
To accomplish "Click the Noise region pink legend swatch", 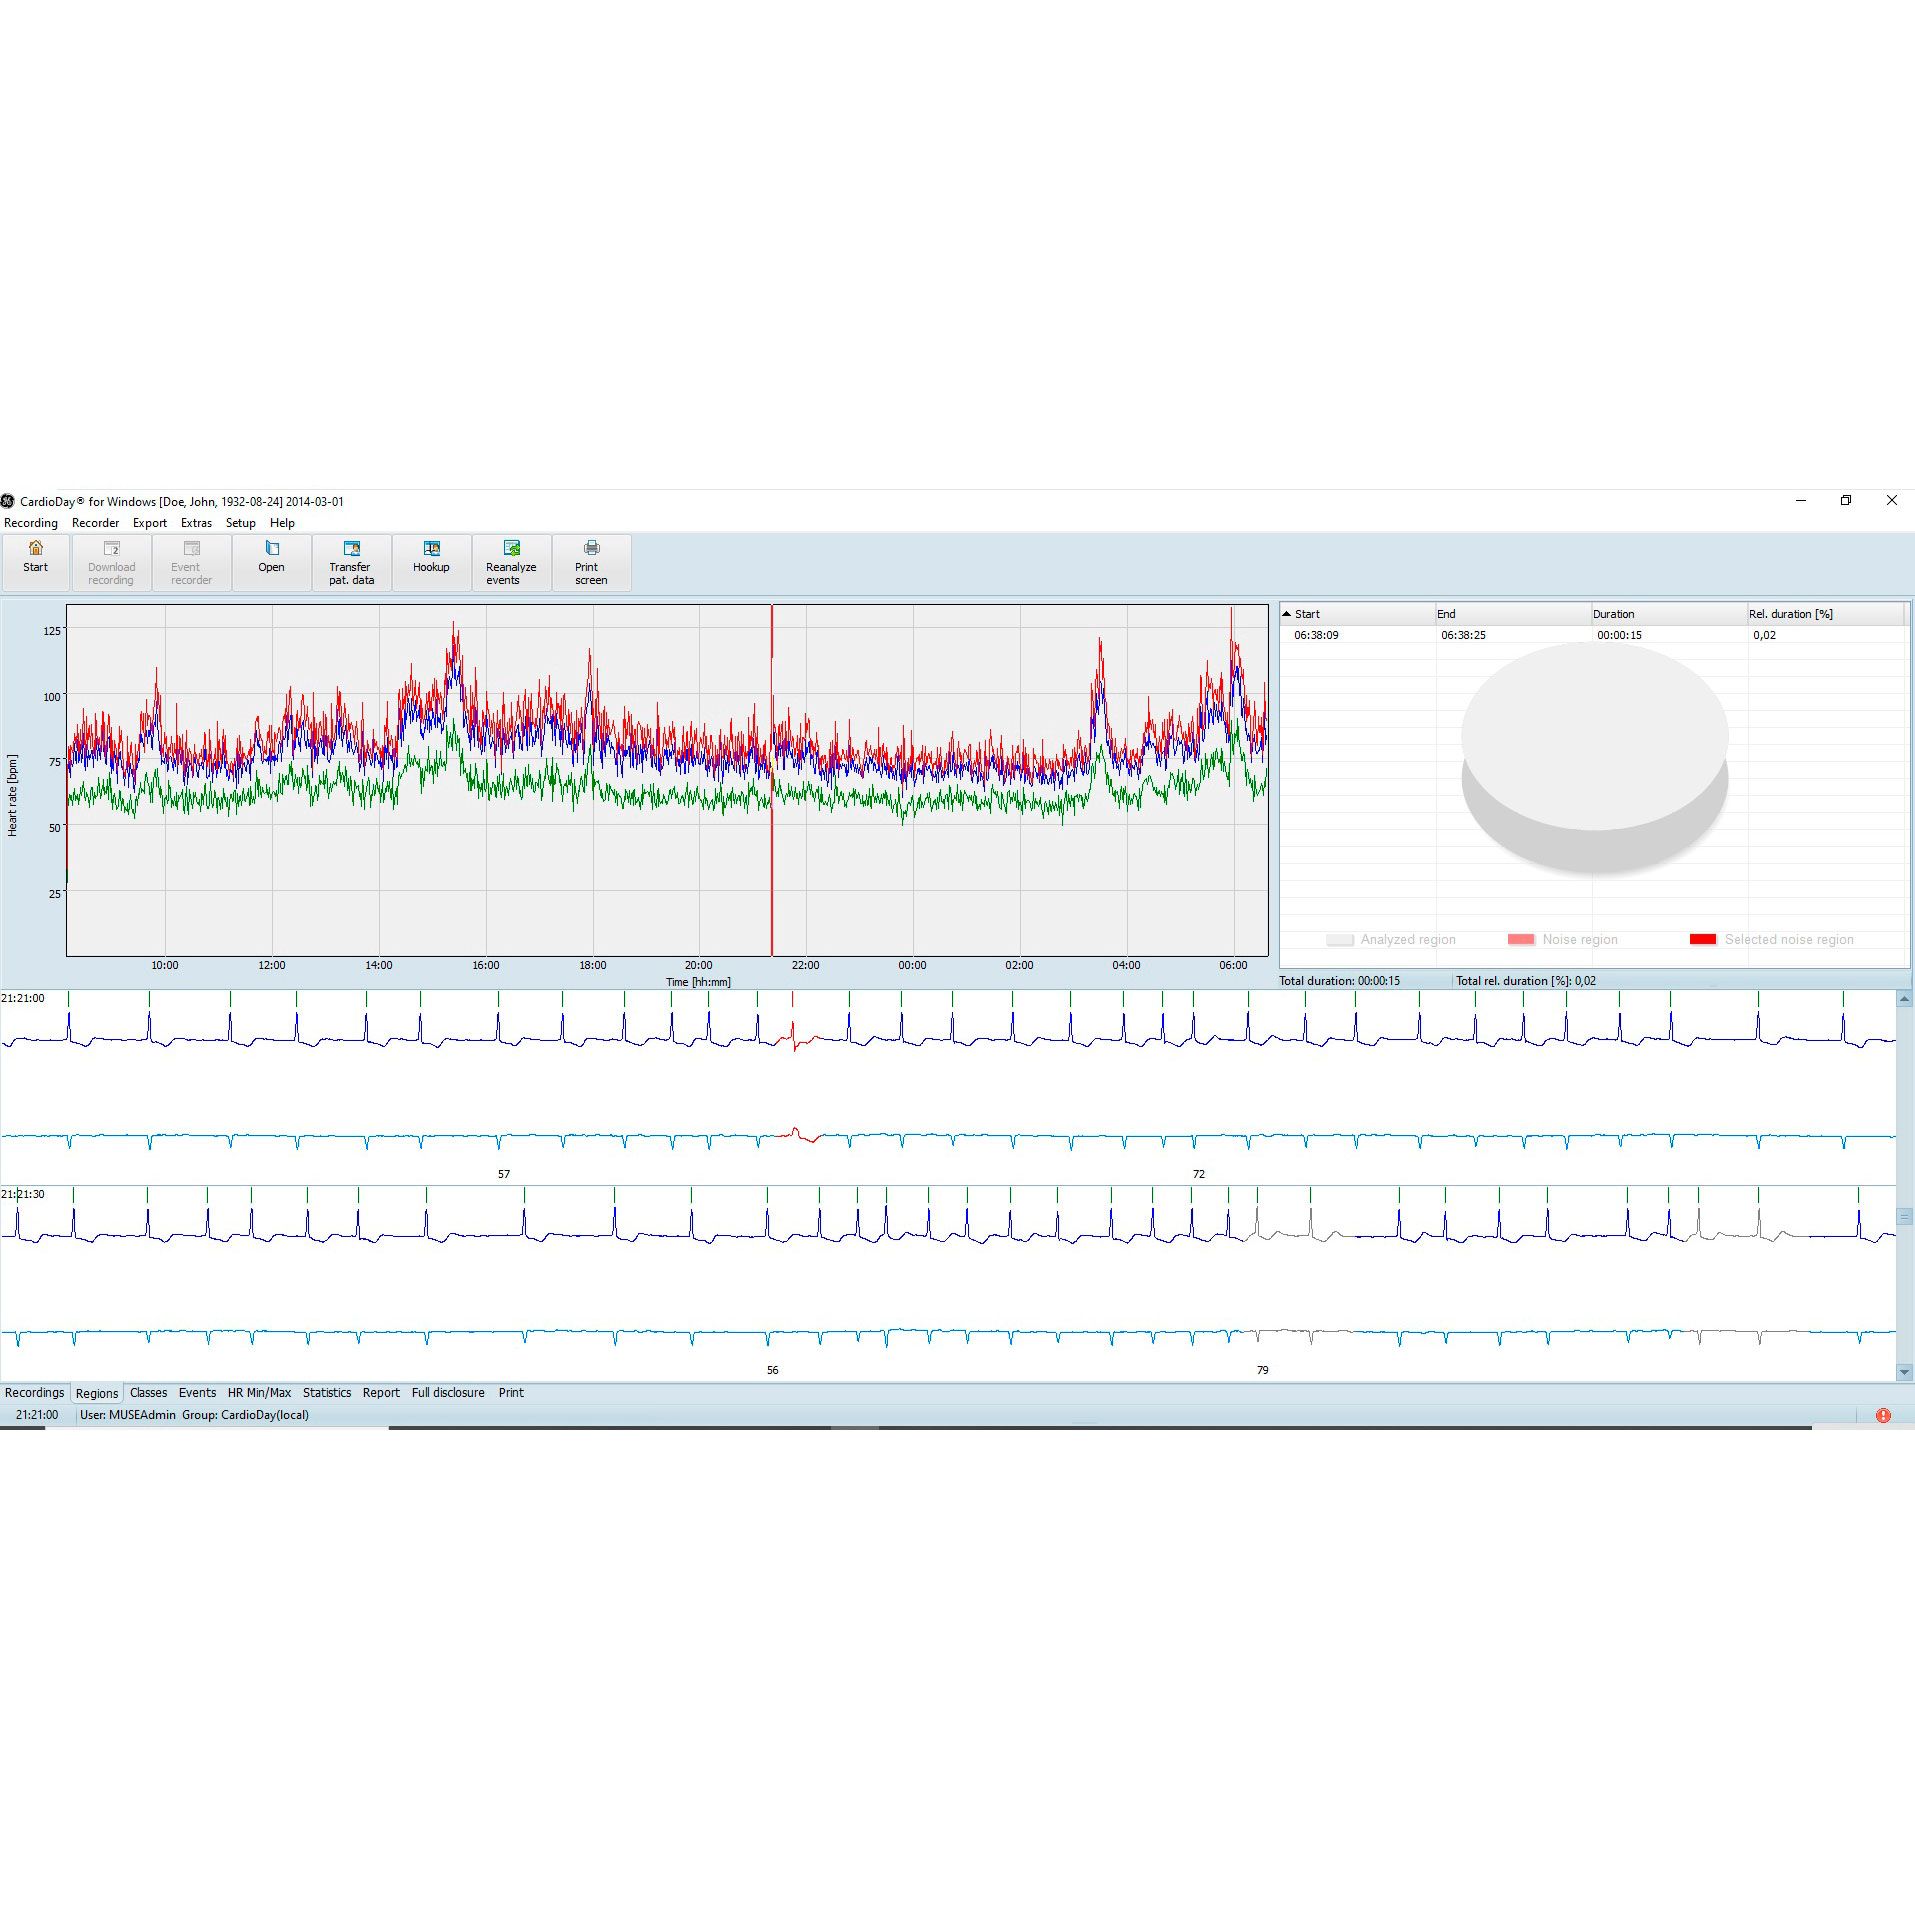I will pos(1520,940).
